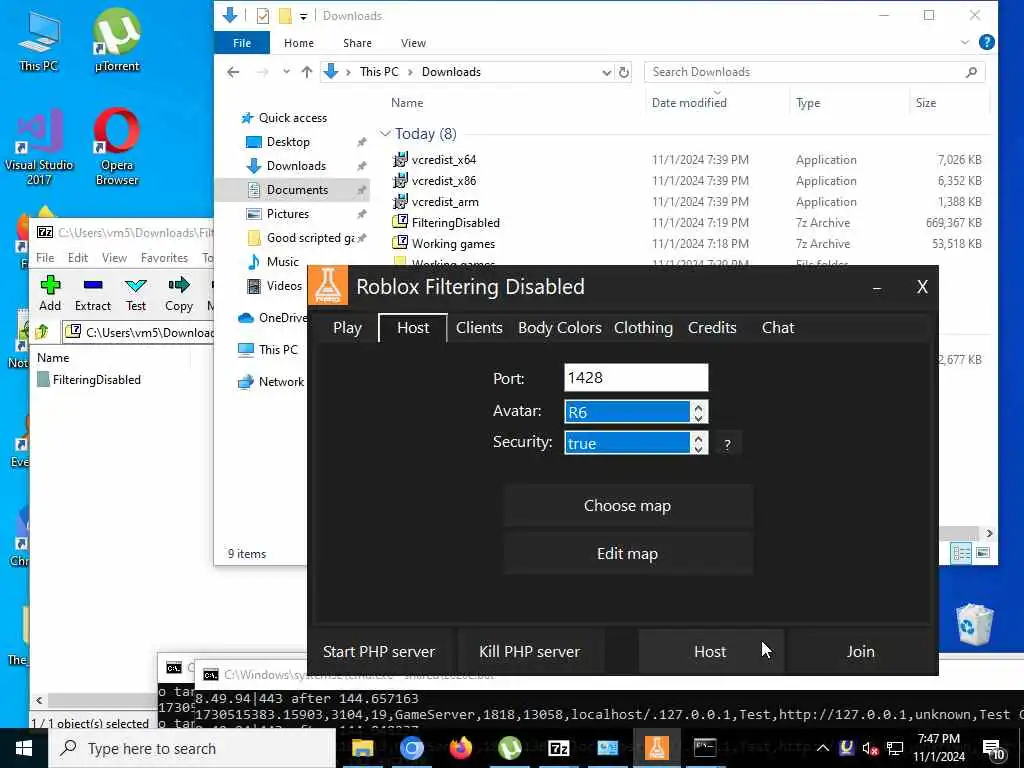Click the Test icon in 7-Zip toolbar
The image size is (1024, 768).
136,293
